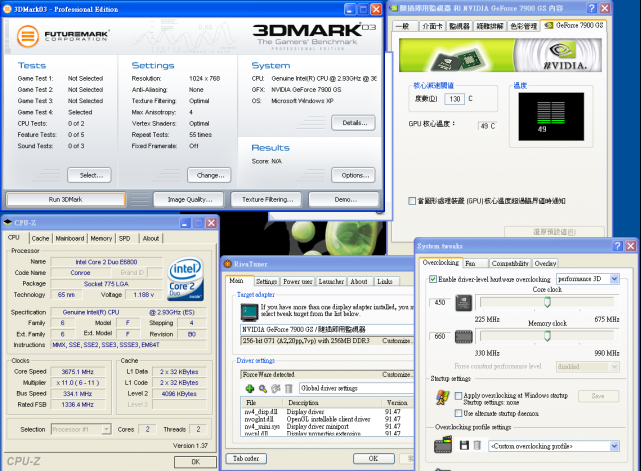Screen dimensions: 641x471
Task: Enable Apply overclocking at Windows startup
Action: 459,395
